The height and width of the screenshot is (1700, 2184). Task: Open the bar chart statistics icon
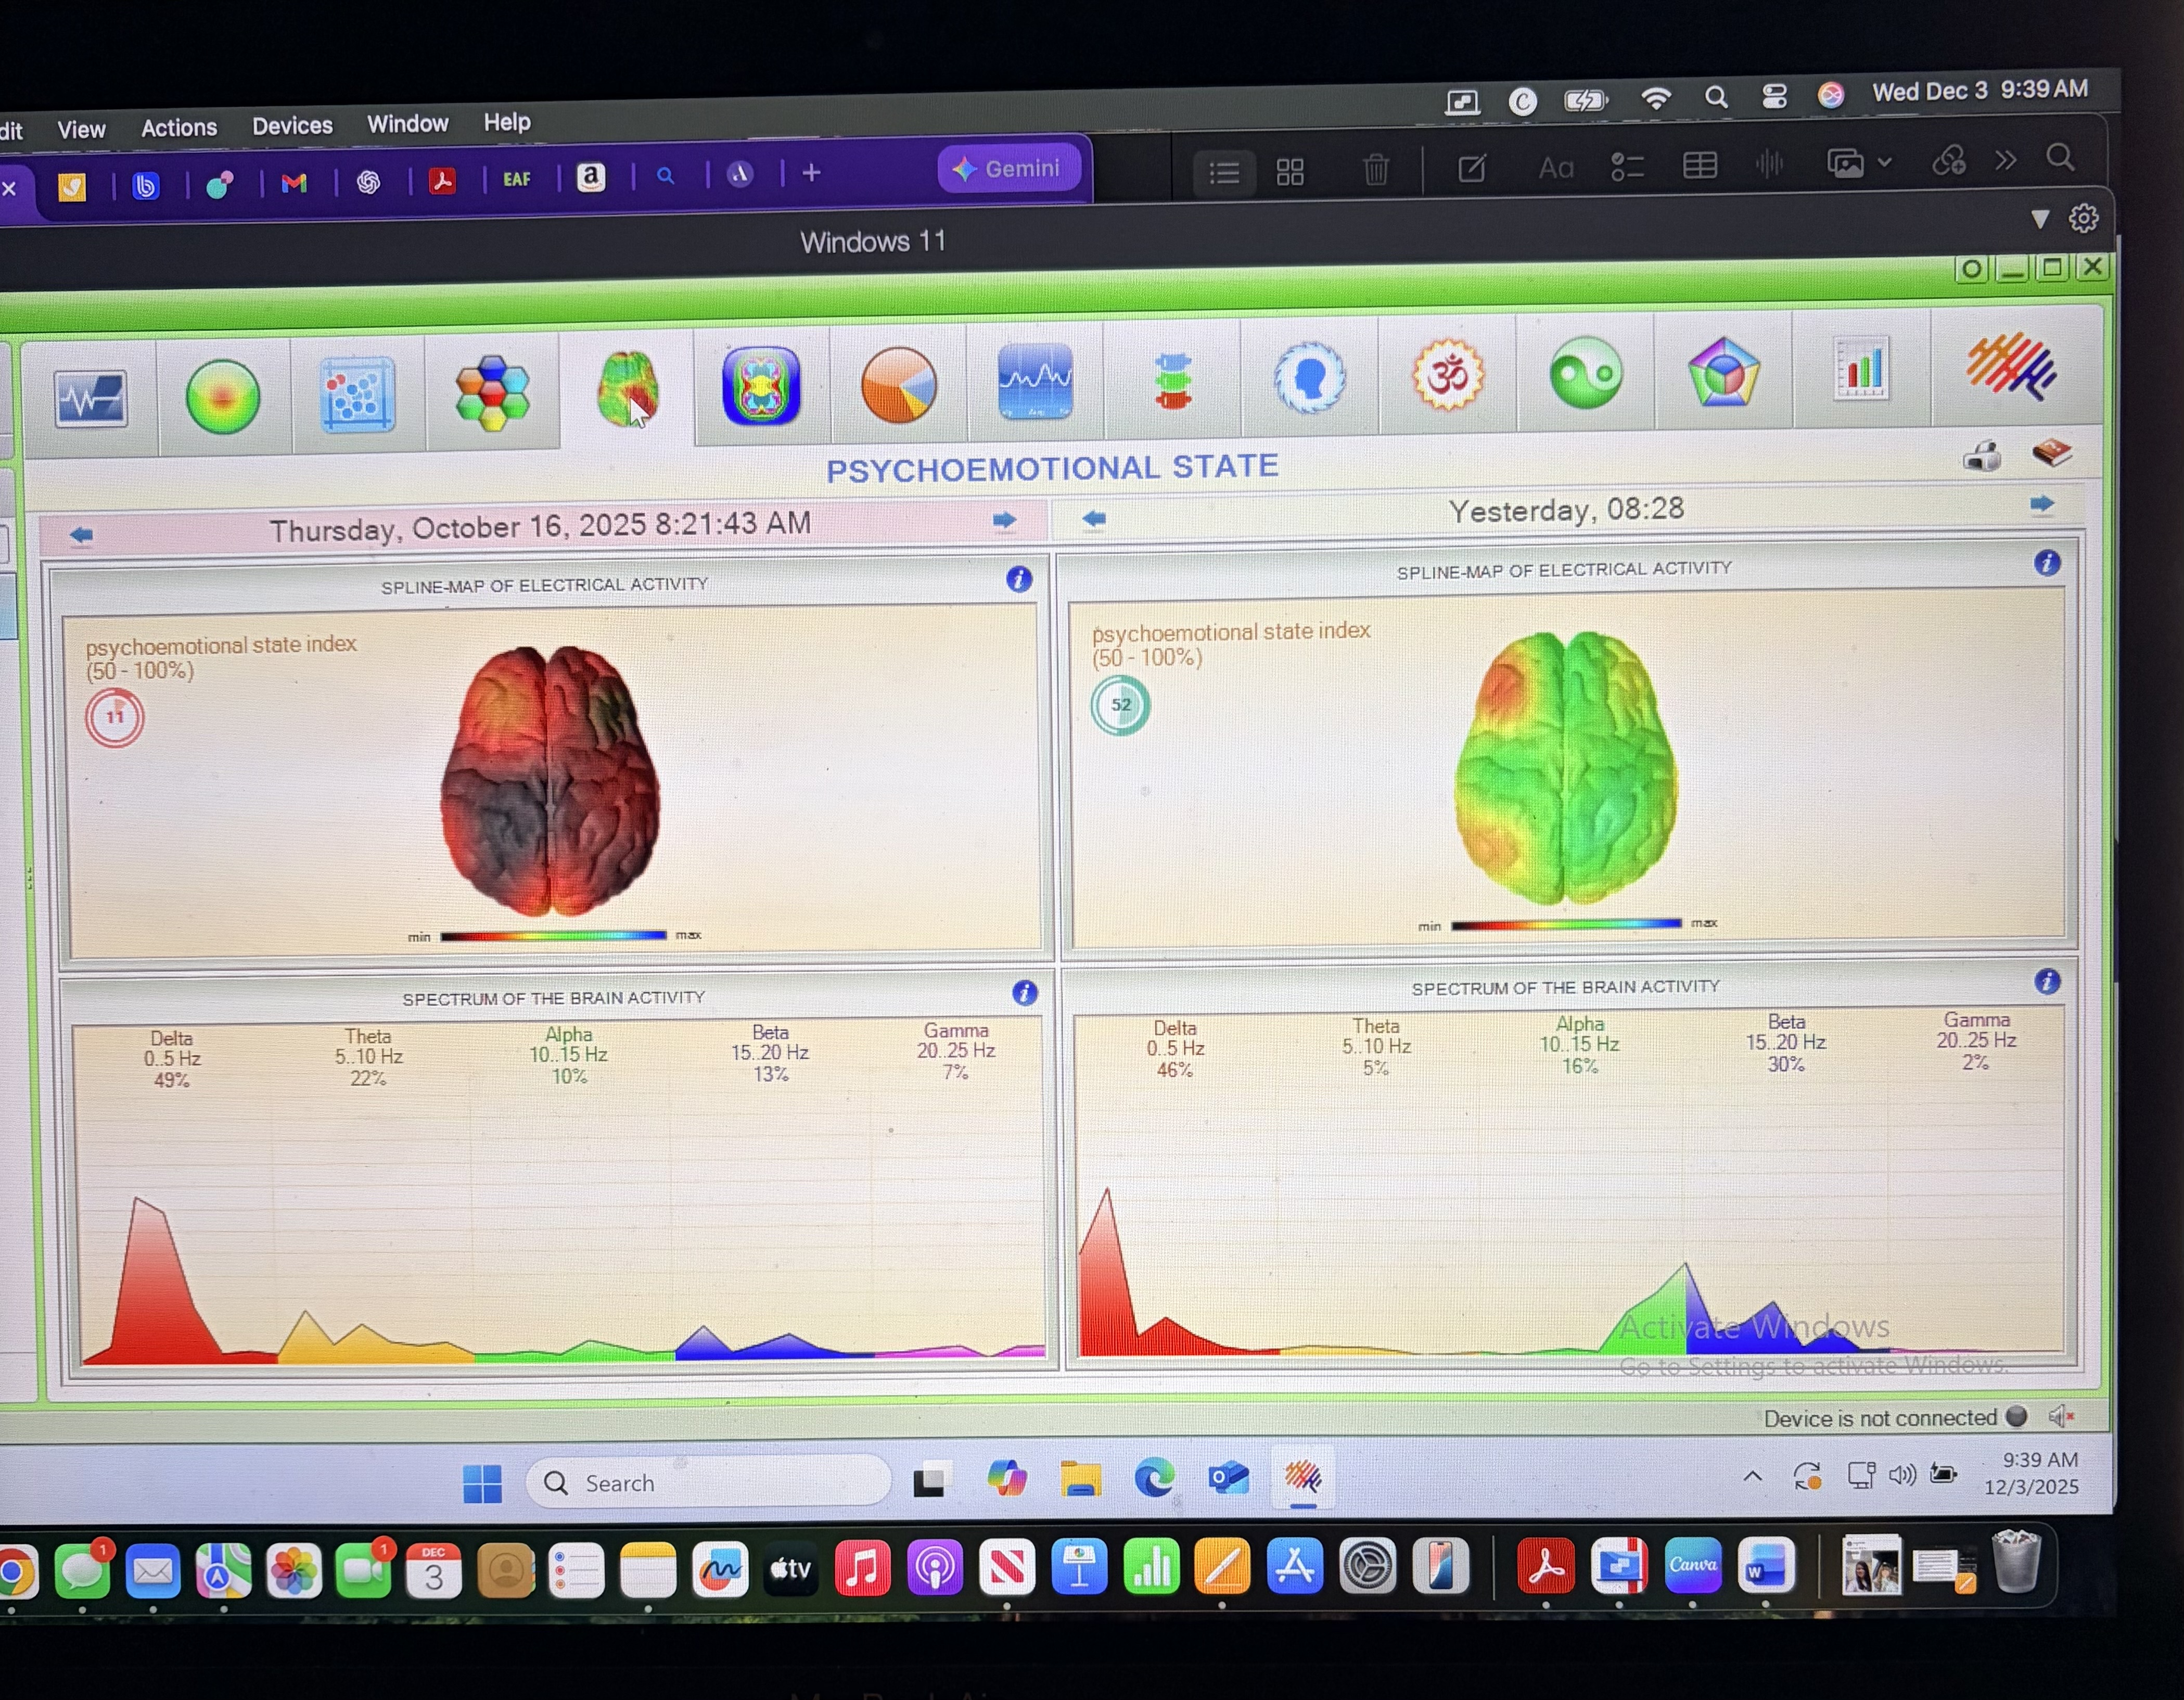(1861, 369)
